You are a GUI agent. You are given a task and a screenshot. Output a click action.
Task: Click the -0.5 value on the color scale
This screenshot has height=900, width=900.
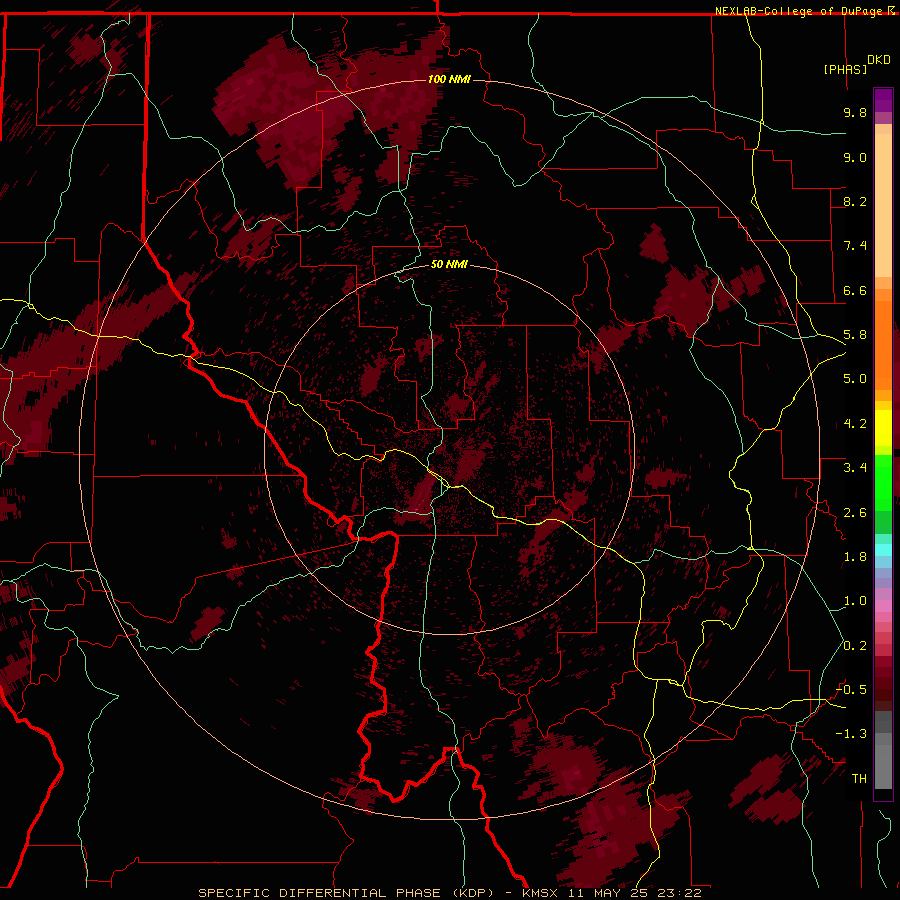click(x=851, y=690)
